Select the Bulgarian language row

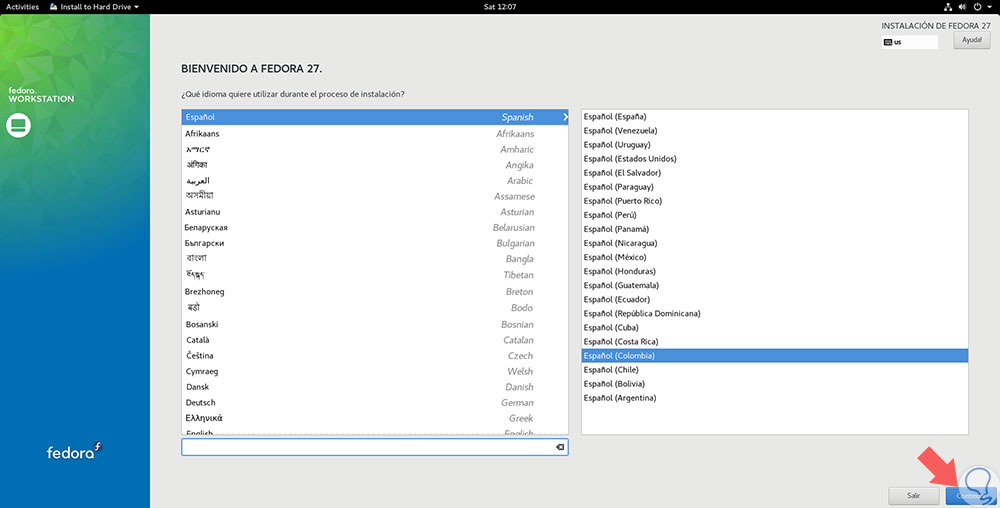point(374,243)
